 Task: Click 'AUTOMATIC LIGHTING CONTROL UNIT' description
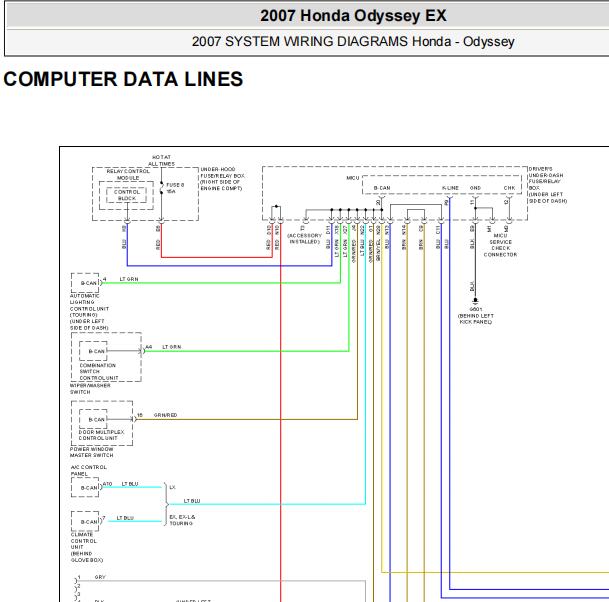(89, 312)
